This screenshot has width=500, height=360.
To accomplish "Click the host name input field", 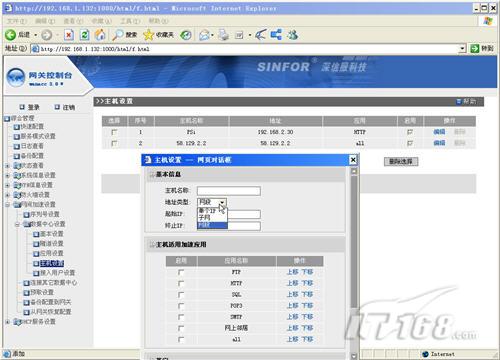I will coord(229,191).
